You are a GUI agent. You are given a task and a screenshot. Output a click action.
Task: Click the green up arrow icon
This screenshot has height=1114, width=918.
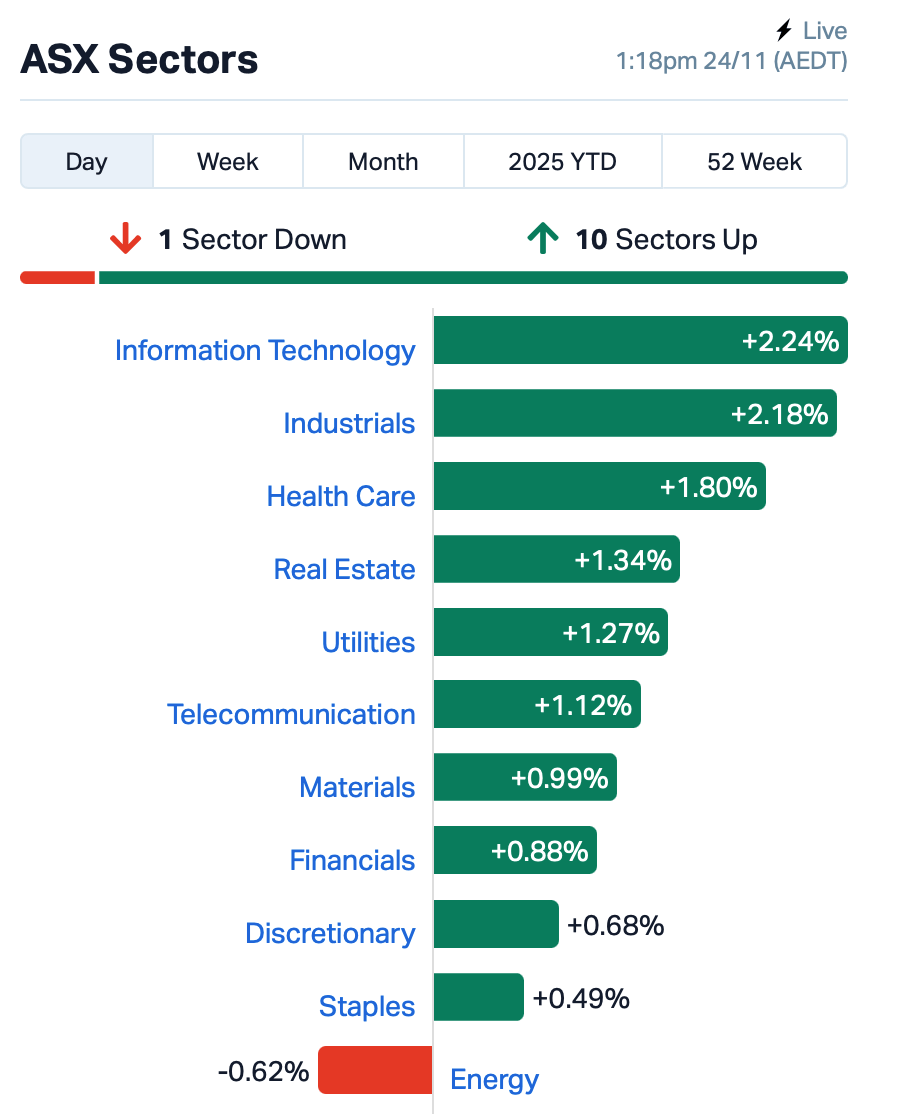click(x=542, y=240)
